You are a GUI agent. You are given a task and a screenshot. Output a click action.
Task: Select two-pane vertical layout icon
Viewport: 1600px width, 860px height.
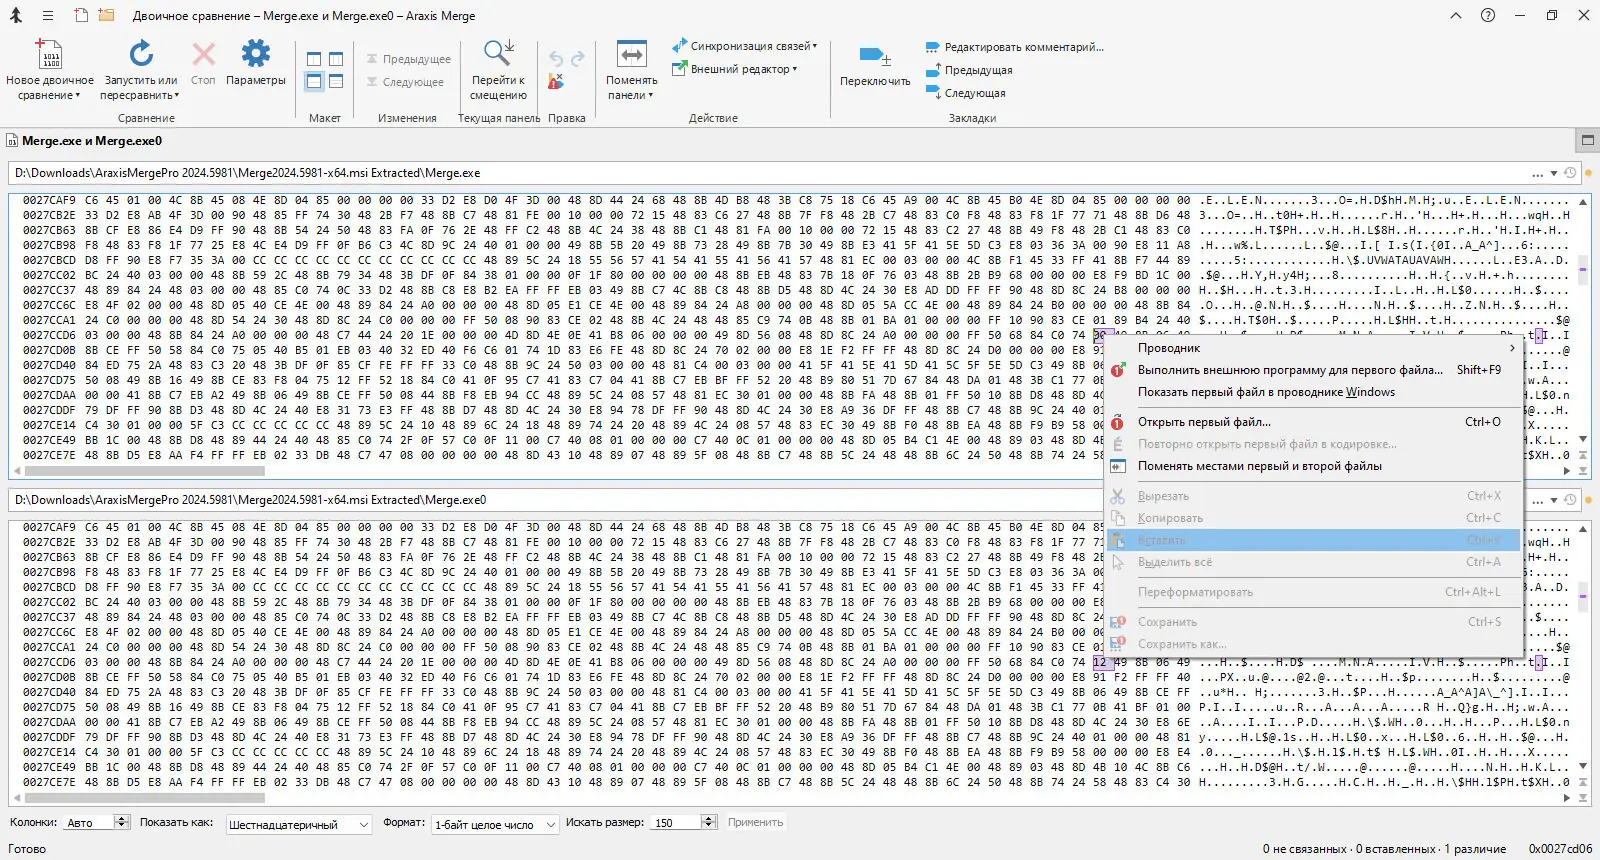314,59
